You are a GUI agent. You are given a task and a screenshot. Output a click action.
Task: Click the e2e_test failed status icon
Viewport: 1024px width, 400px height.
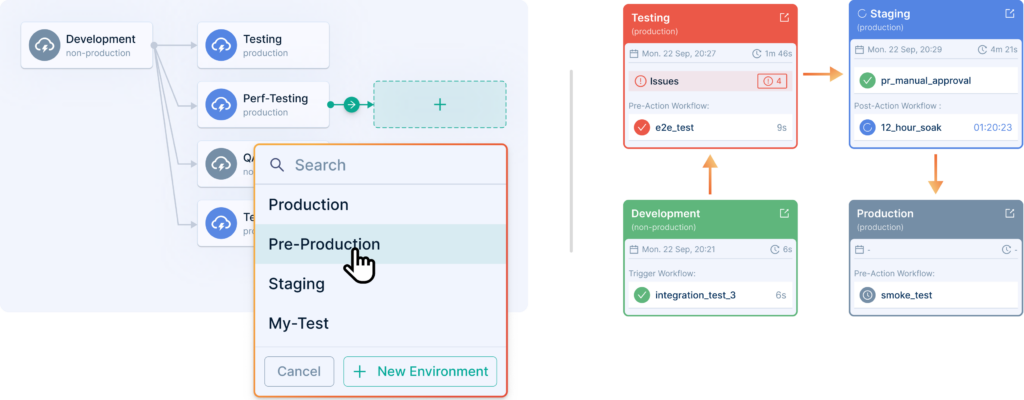[x=642, y=128]
